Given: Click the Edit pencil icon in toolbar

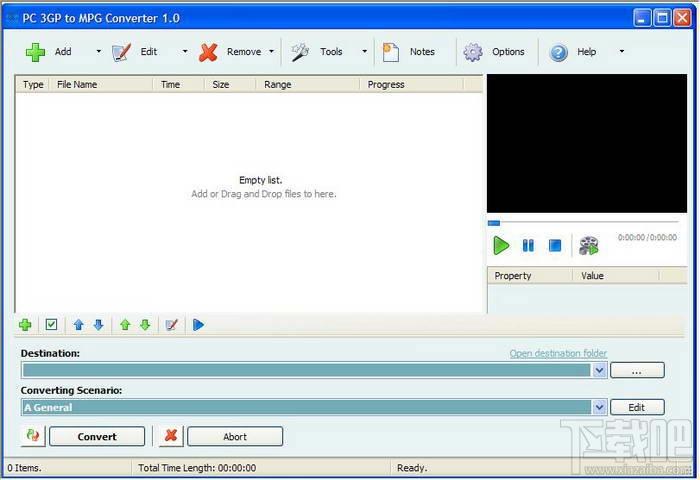Looking at the screenshot, I should [121, 52].
